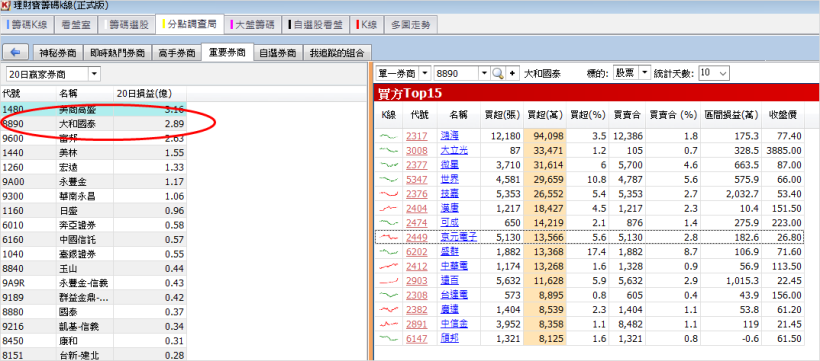The image size is (820, 361).
Task: Click stock name link 中華電
Action: (454, 266)
